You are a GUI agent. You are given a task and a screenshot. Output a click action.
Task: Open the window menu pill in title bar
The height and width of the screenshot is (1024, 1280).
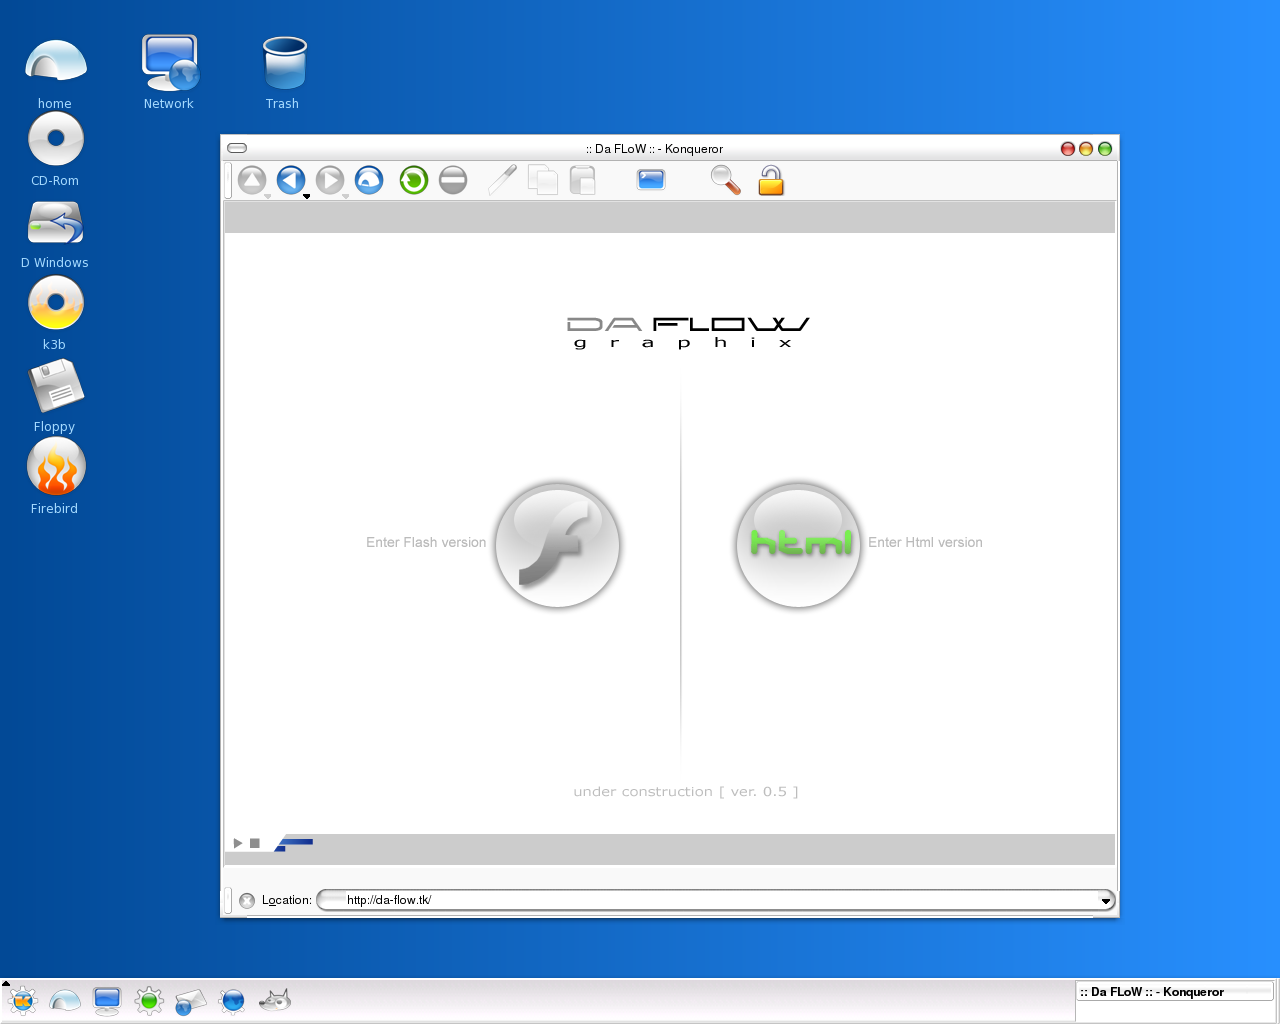pyautogui.click(x=237, y=148)
